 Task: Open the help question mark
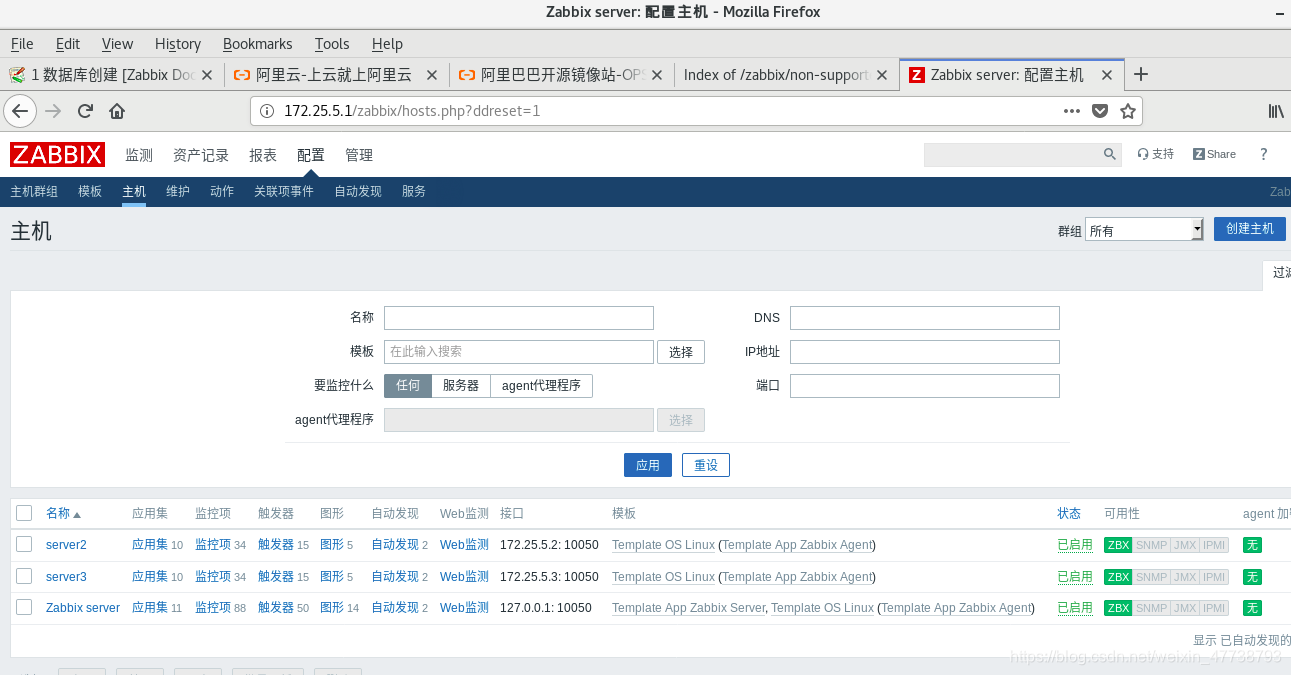coord(1263,154)
